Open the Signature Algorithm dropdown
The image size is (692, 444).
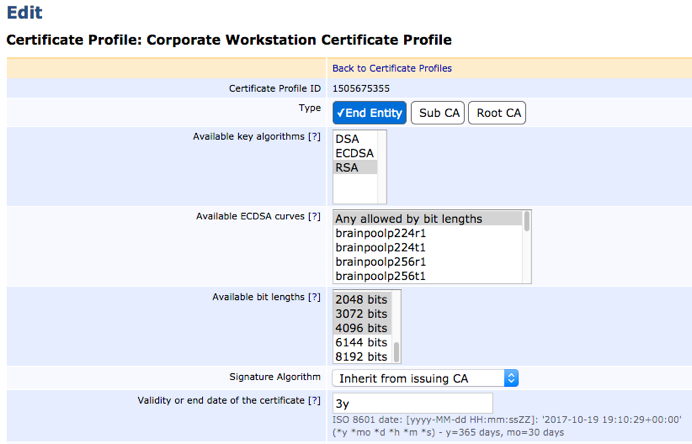pos(426,378)
